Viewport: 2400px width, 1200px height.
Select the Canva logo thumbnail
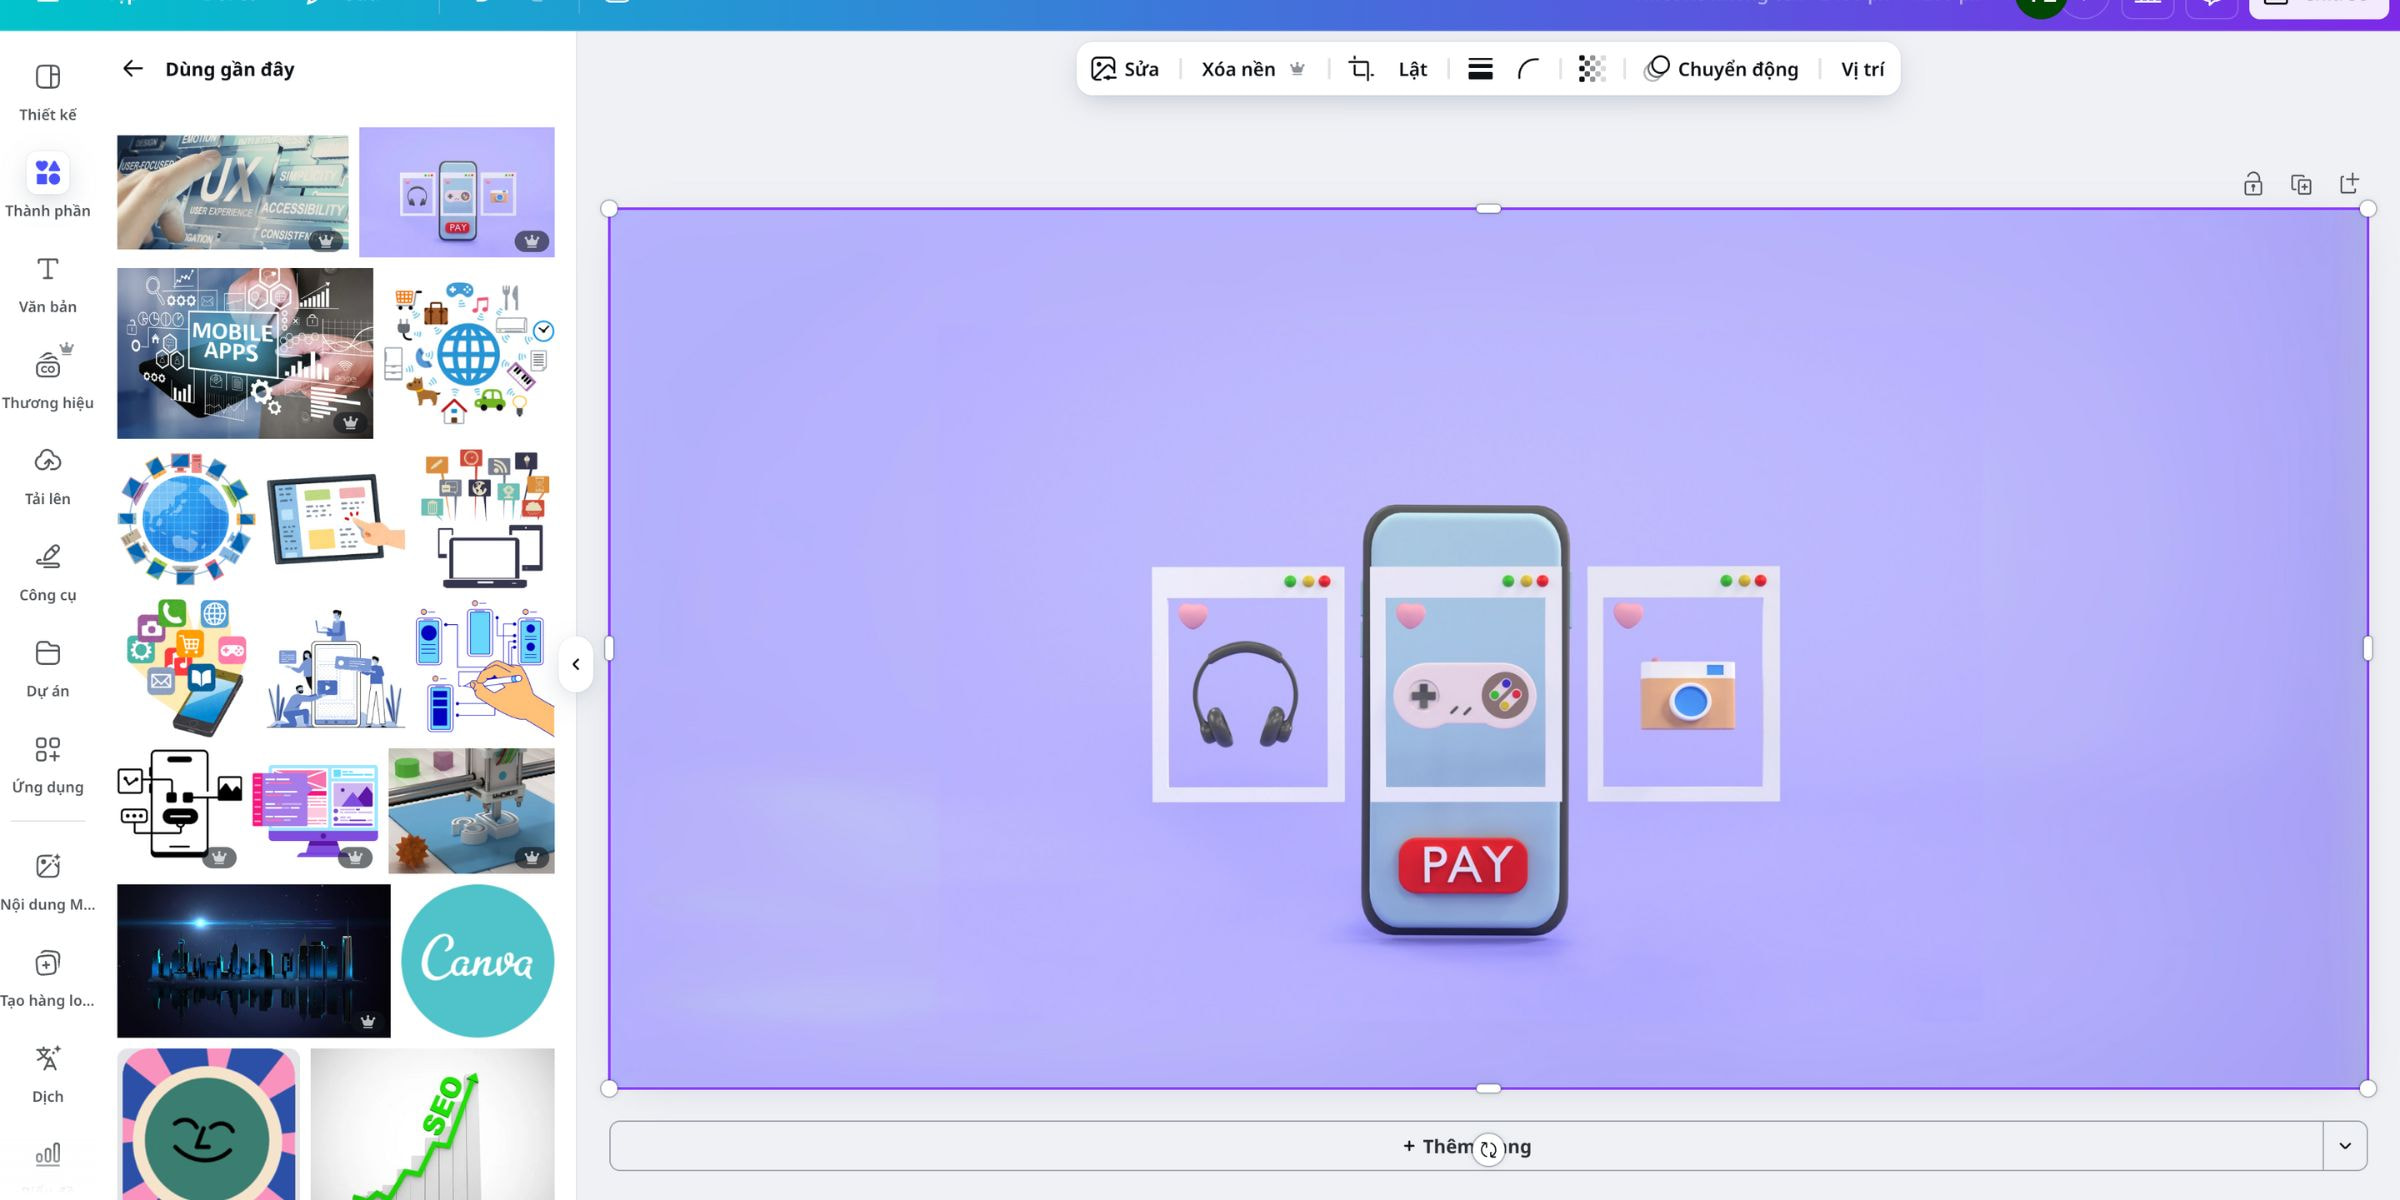click(x=477, y=960)
